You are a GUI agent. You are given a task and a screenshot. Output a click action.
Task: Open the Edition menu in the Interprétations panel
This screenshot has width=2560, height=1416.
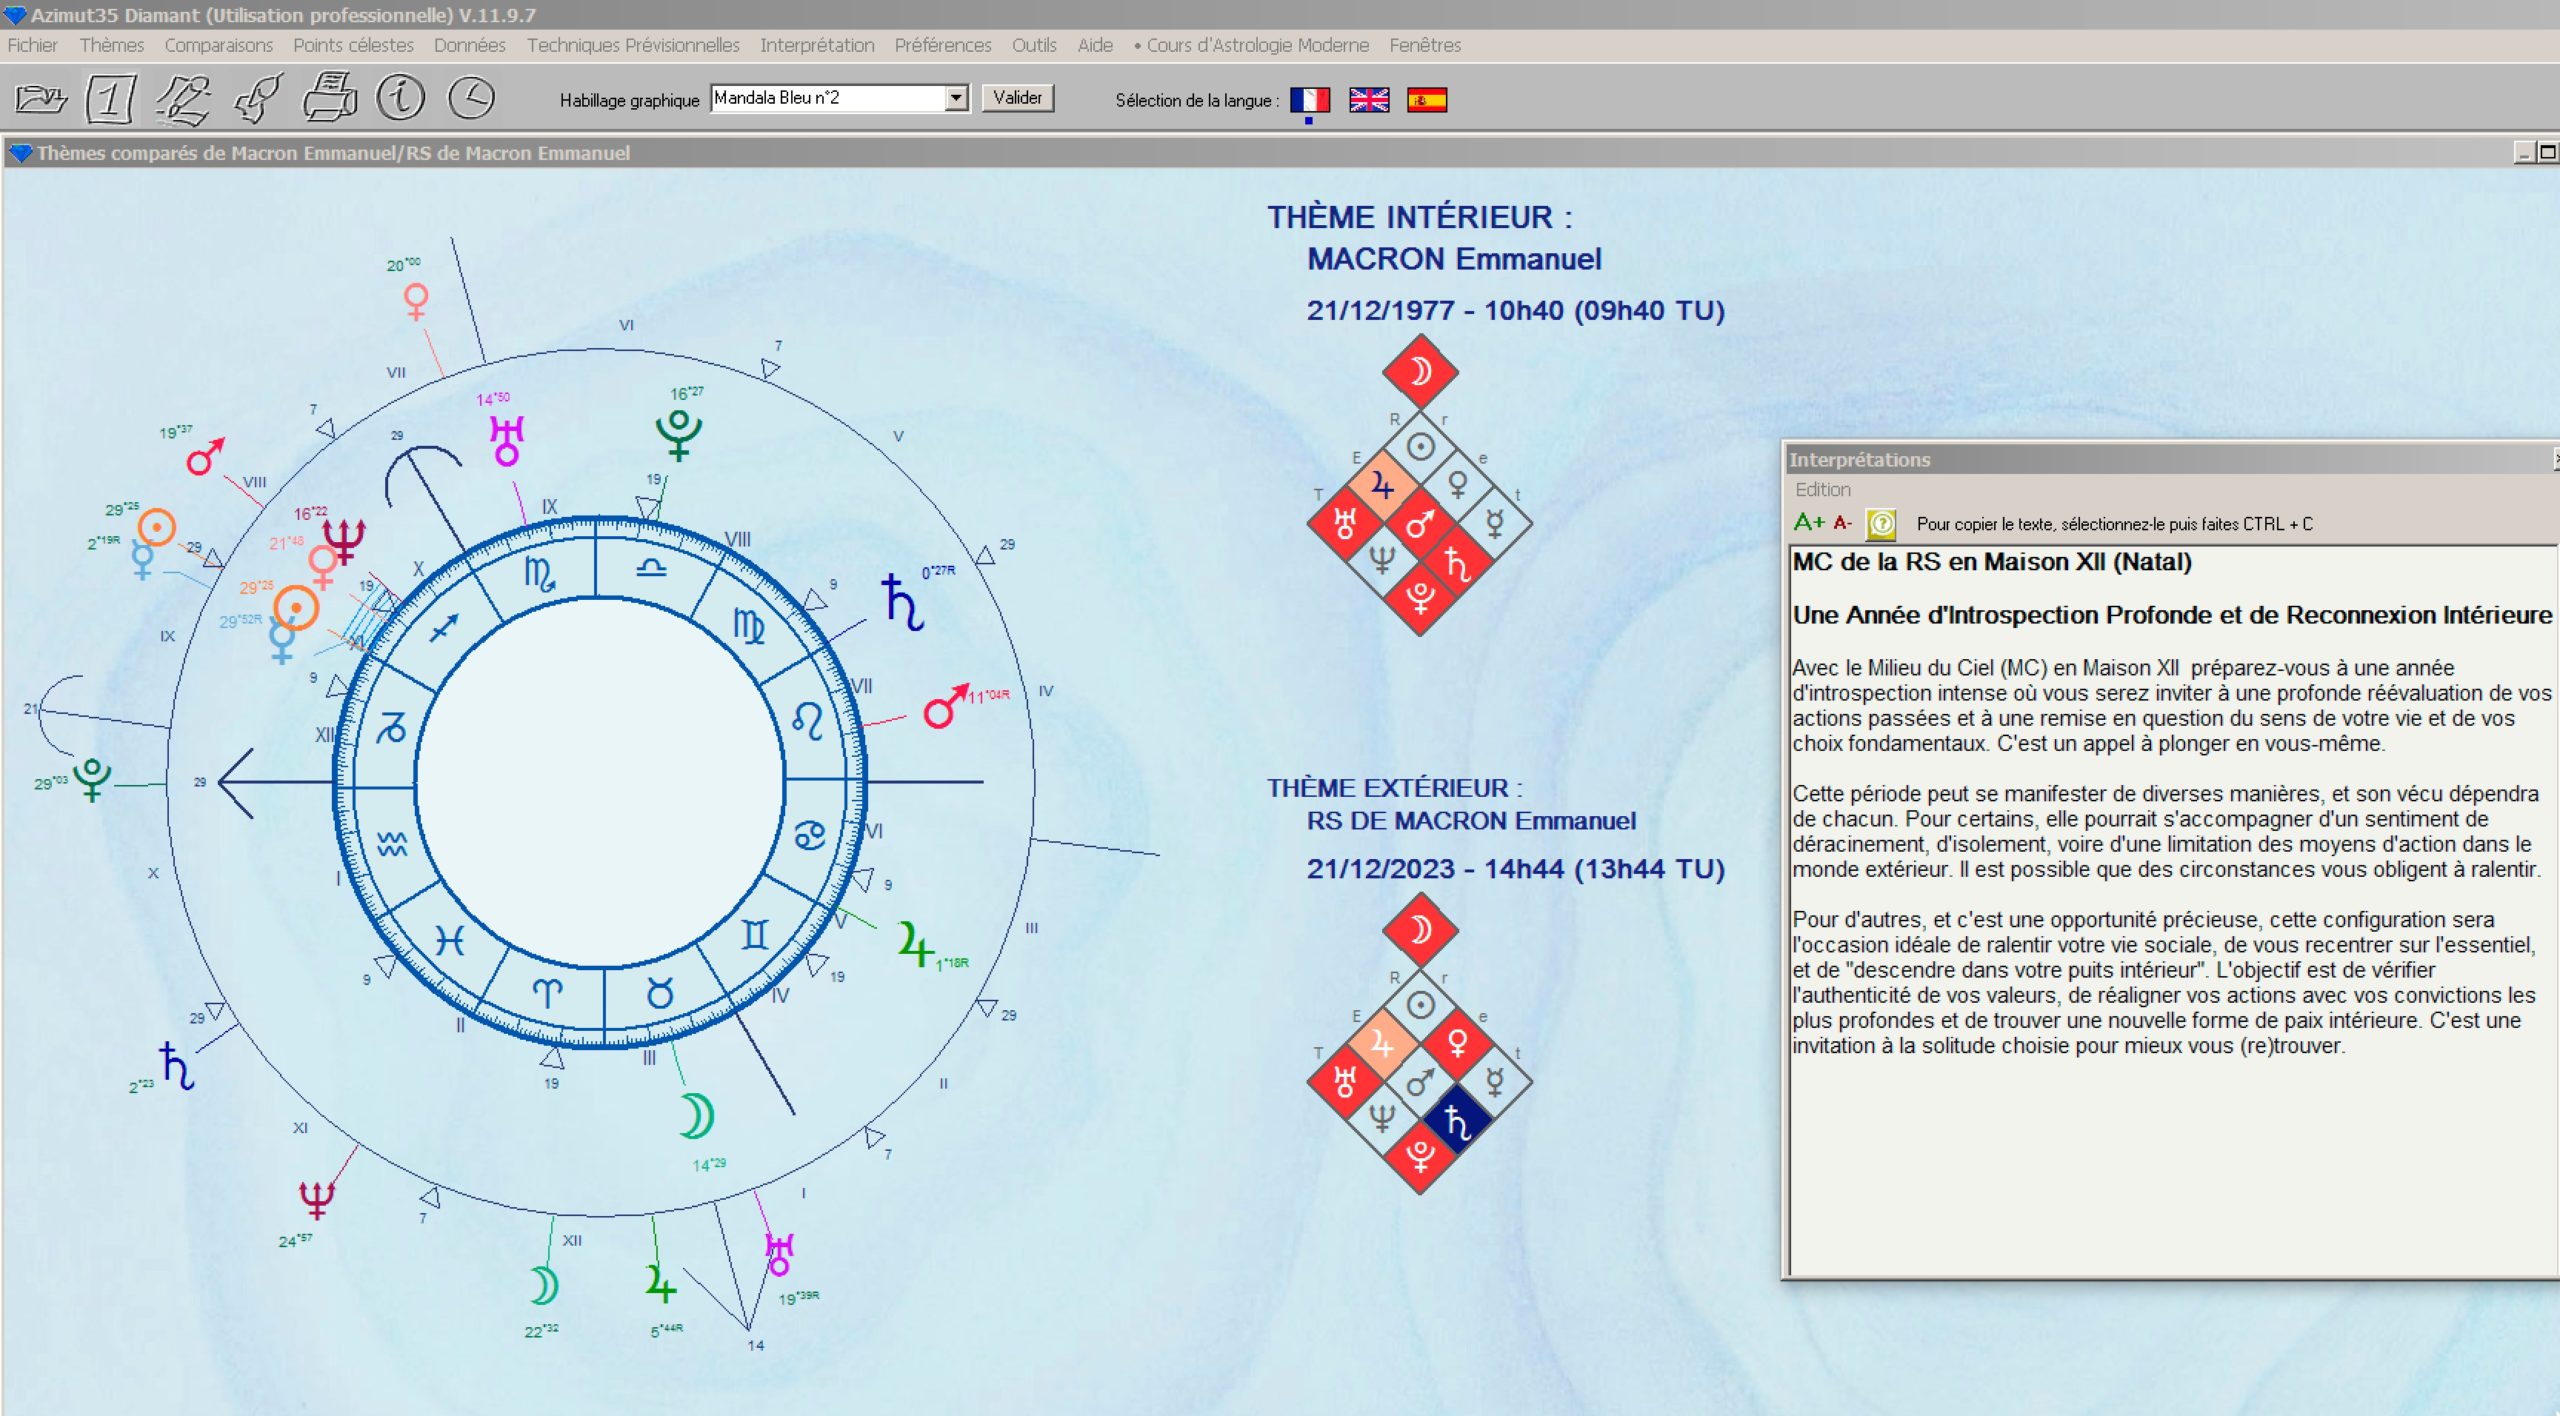pos(1822,490)
